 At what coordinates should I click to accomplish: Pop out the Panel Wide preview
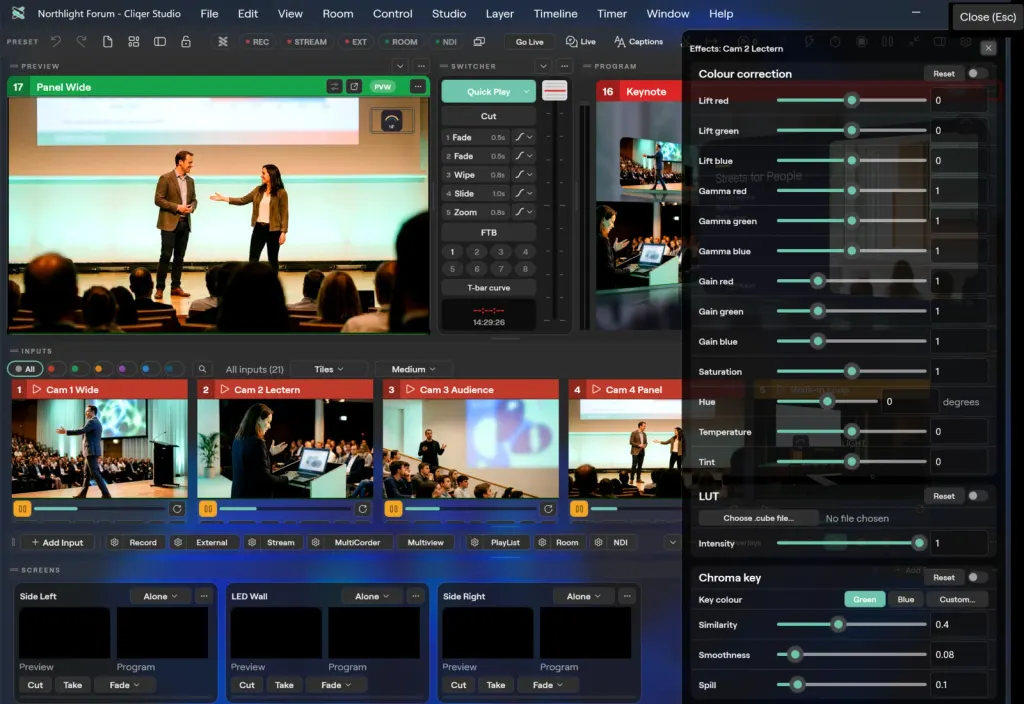point(354,87)
